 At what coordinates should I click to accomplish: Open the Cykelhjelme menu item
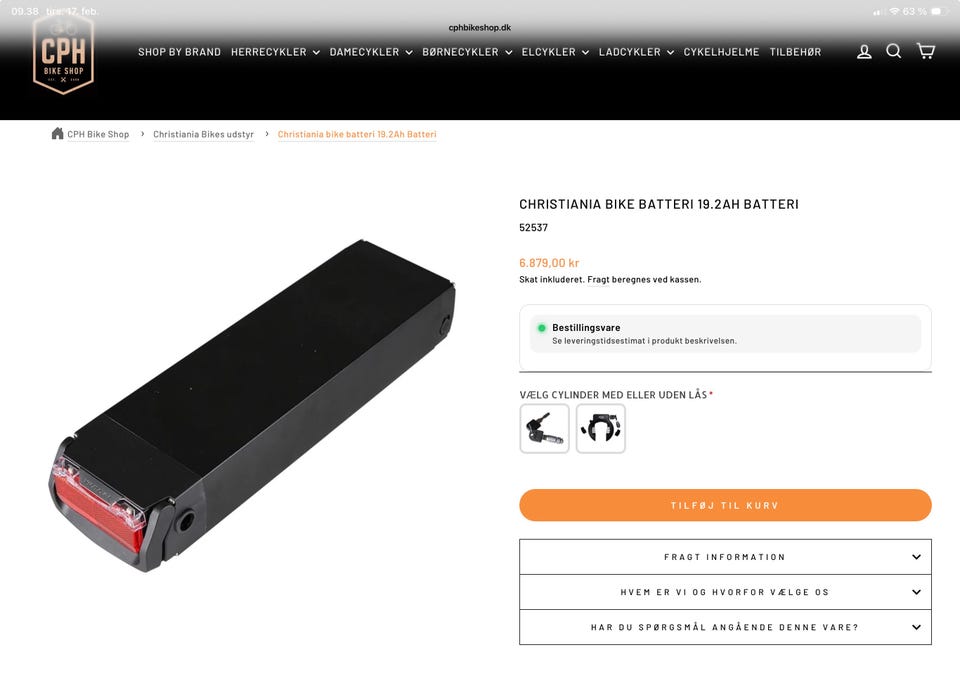pos(721,52)
